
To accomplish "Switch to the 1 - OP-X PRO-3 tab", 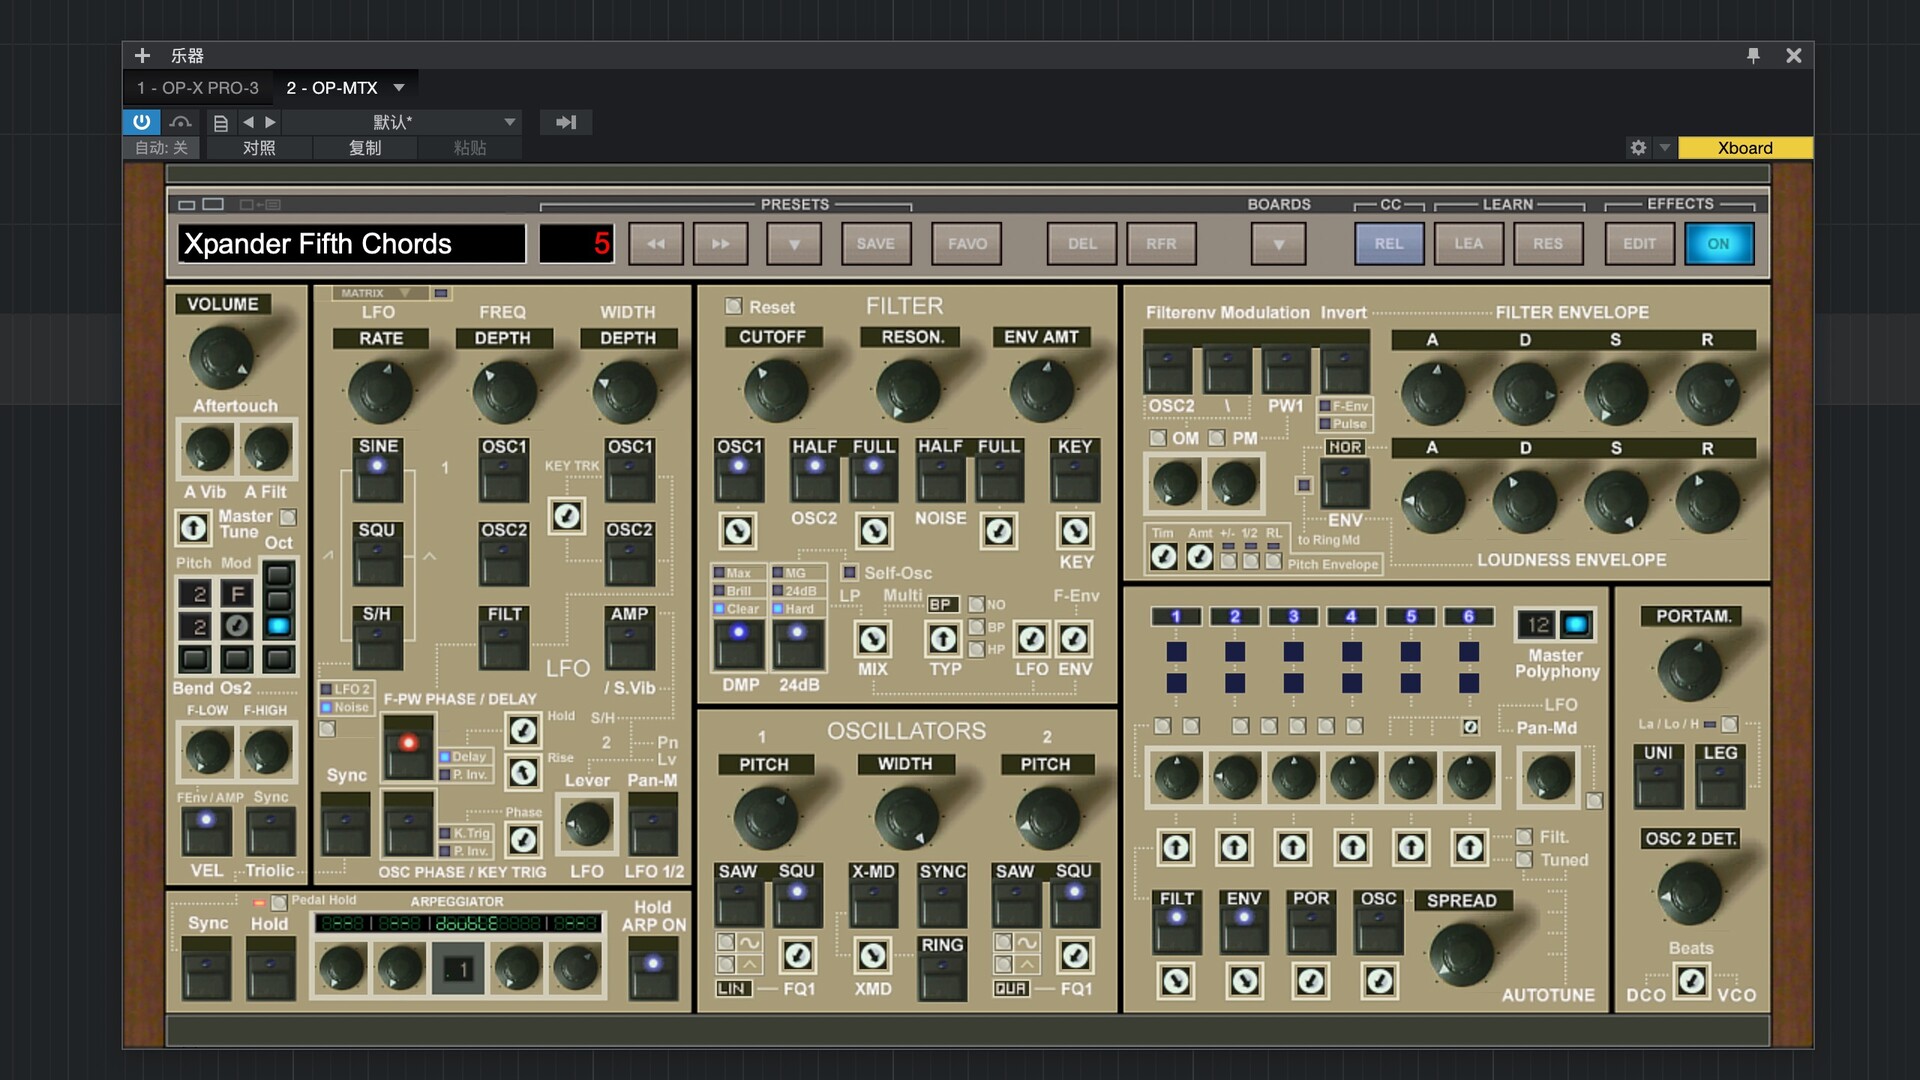I will 198,88.
